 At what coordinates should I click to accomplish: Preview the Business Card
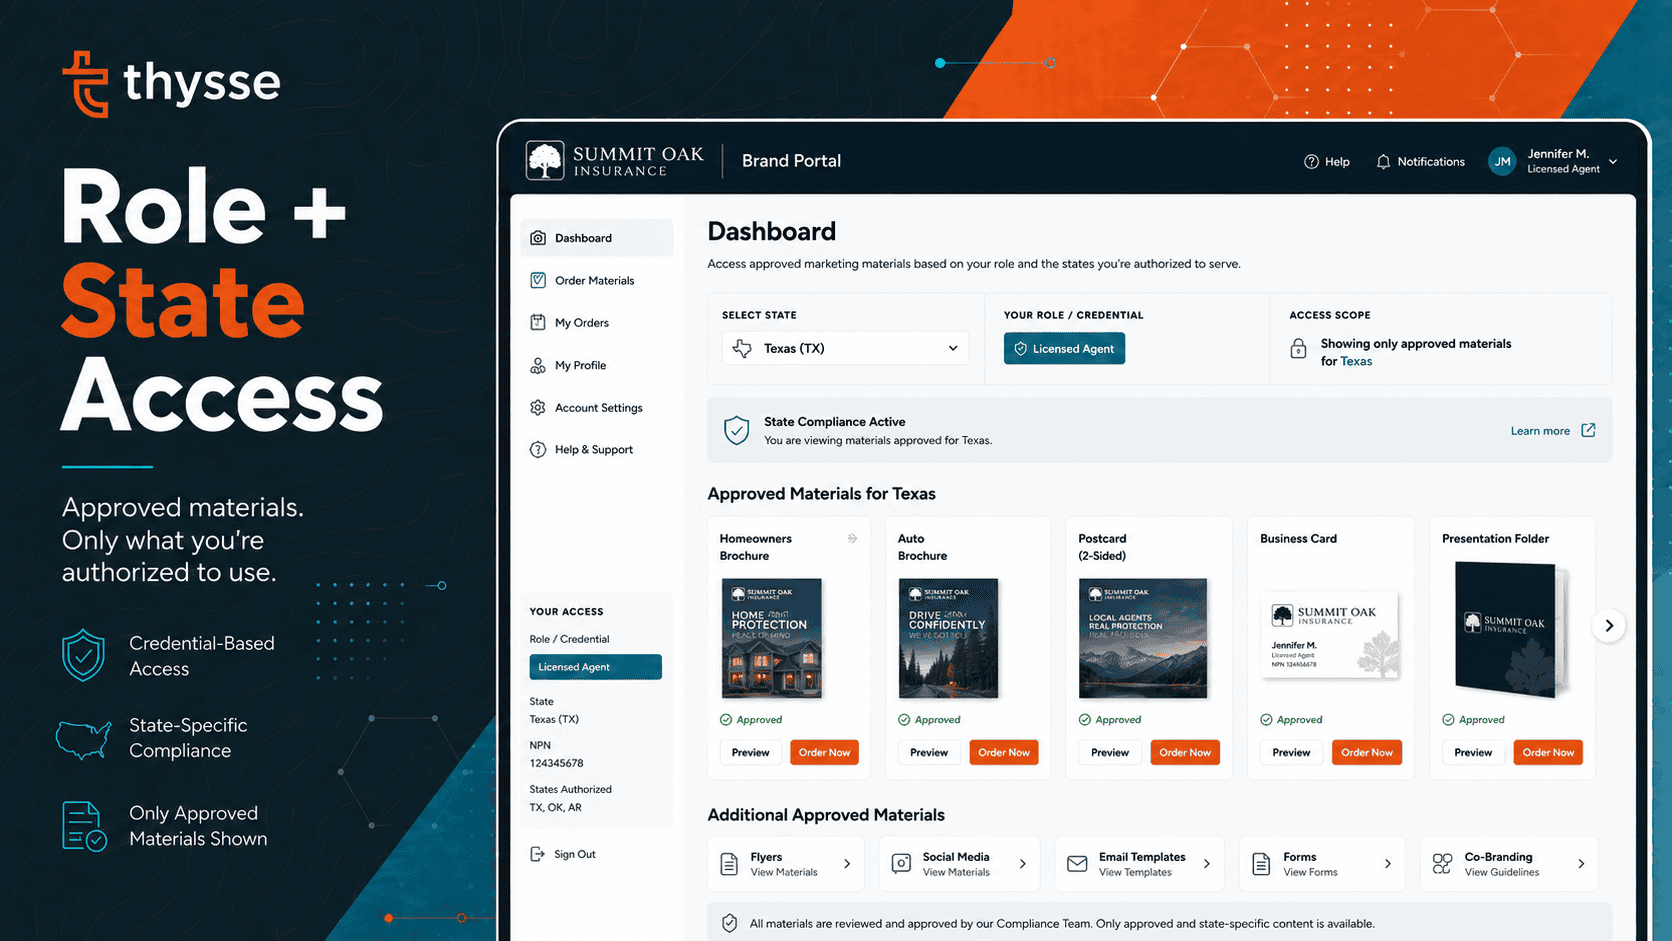click(x=1291, y=752)
